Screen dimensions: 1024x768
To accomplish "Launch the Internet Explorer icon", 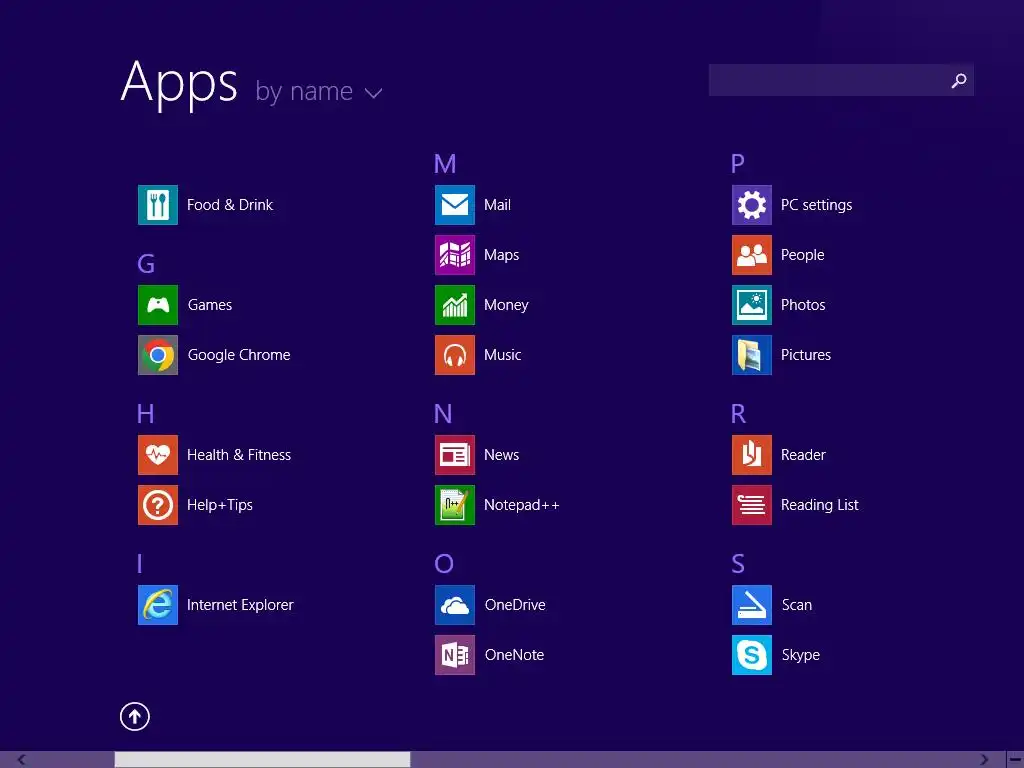I will click(x=157, y=605).
